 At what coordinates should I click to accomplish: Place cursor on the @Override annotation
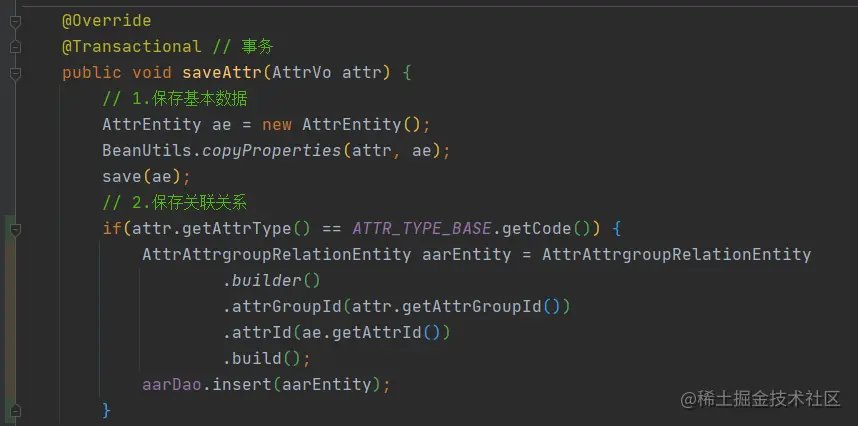coord(107,21)
